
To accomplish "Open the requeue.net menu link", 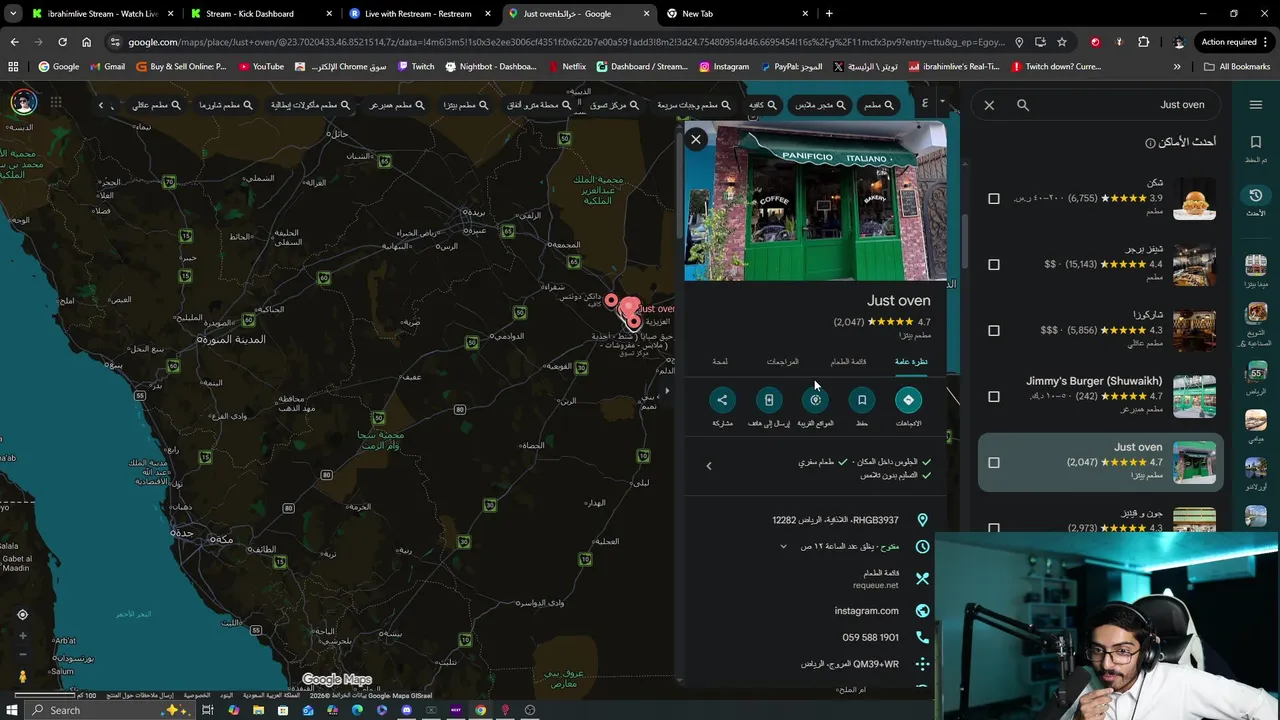I will pos(875,586).
